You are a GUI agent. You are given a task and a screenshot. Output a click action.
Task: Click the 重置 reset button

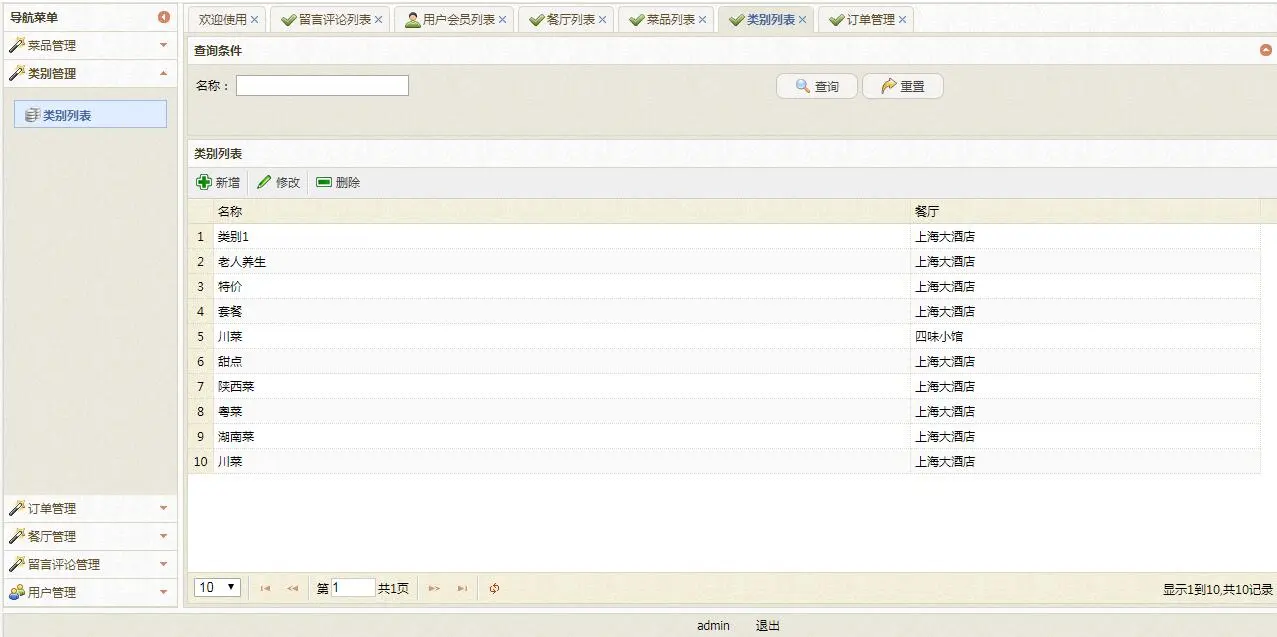(x=903, y=87)
